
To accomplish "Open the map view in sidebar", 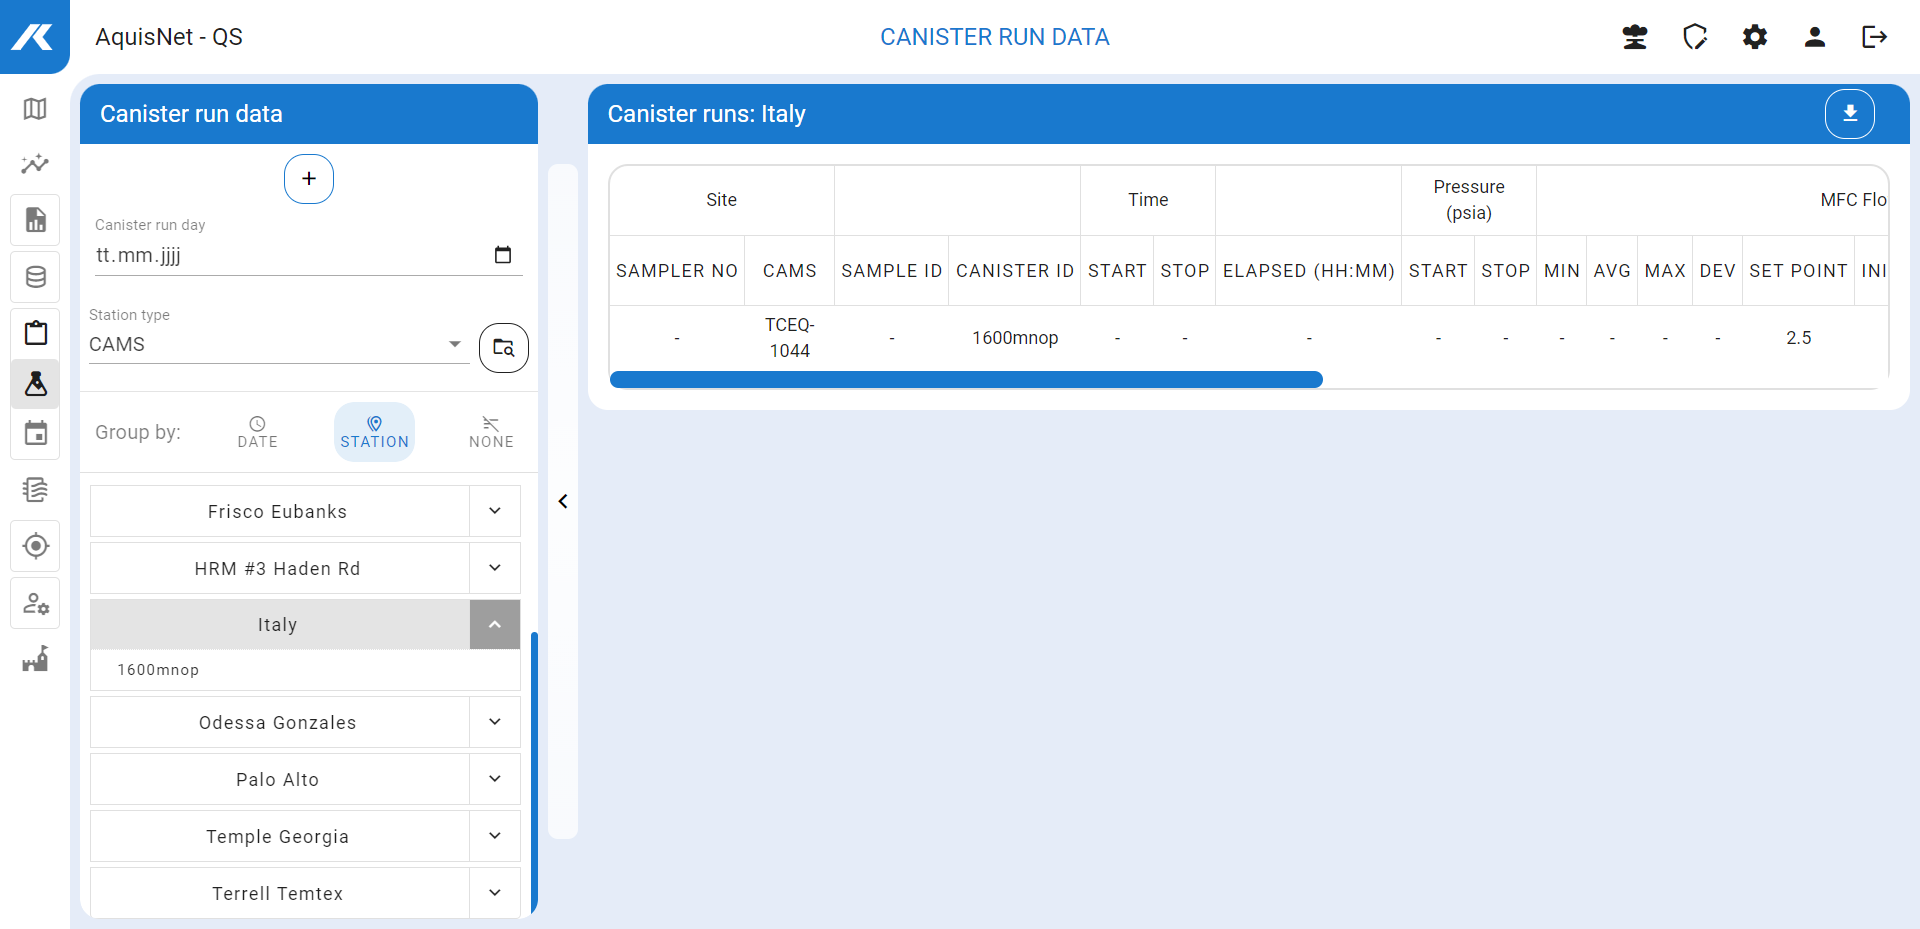I will (35, 109).
